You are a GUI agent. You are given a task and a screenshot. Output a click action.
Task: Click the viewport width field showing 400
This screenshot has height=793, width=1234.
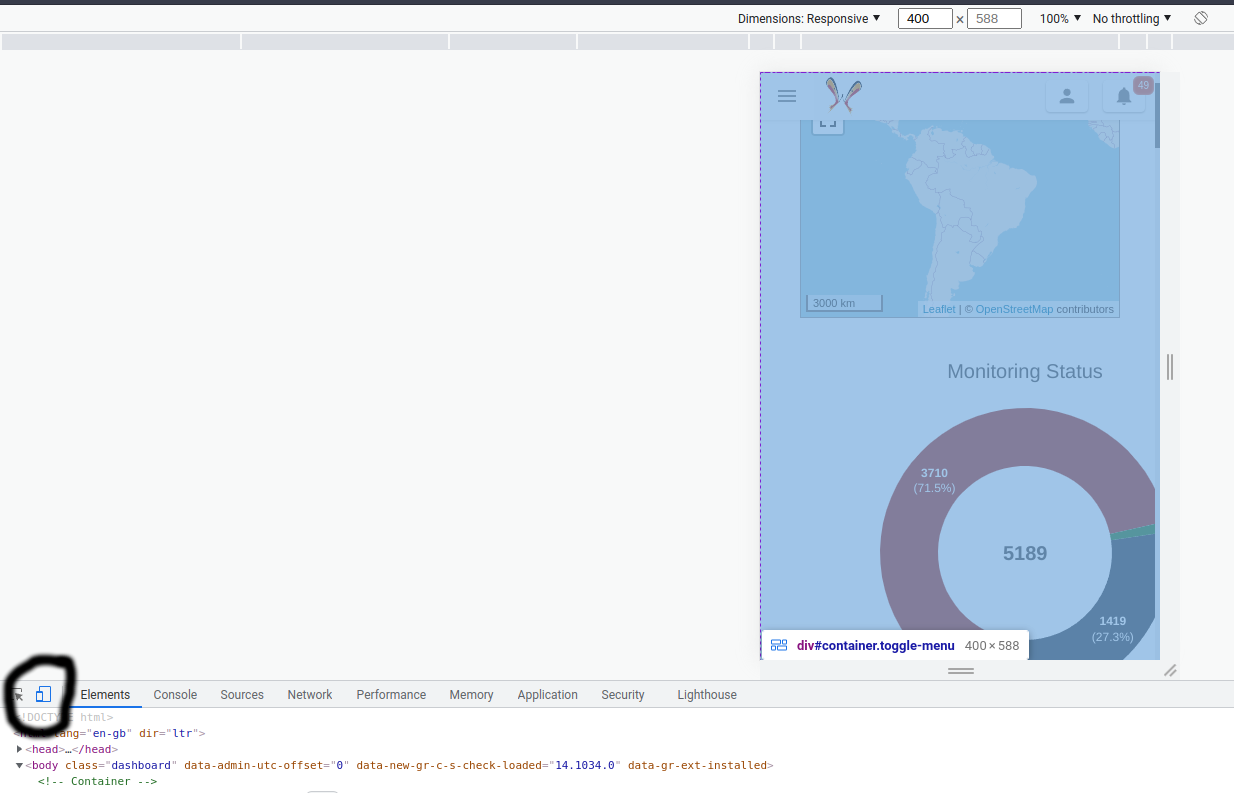pos(925,17)
